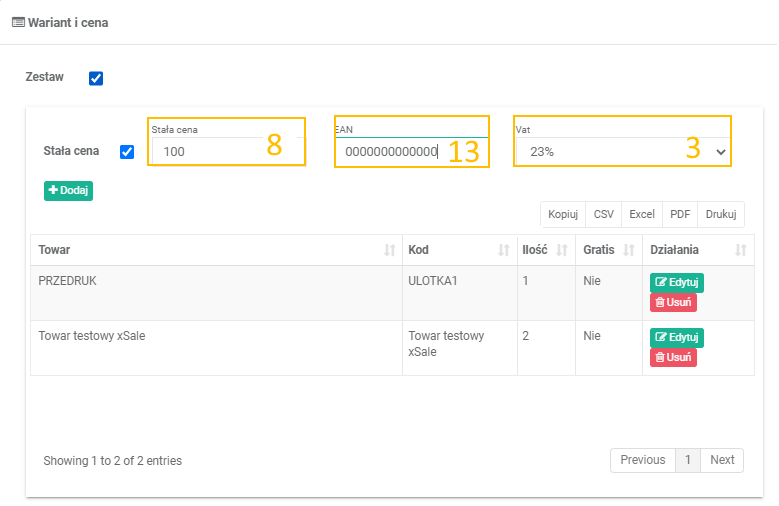Go to Next page of entries
The height and width of the screenshot is (506, 779).
pos(722,460)
